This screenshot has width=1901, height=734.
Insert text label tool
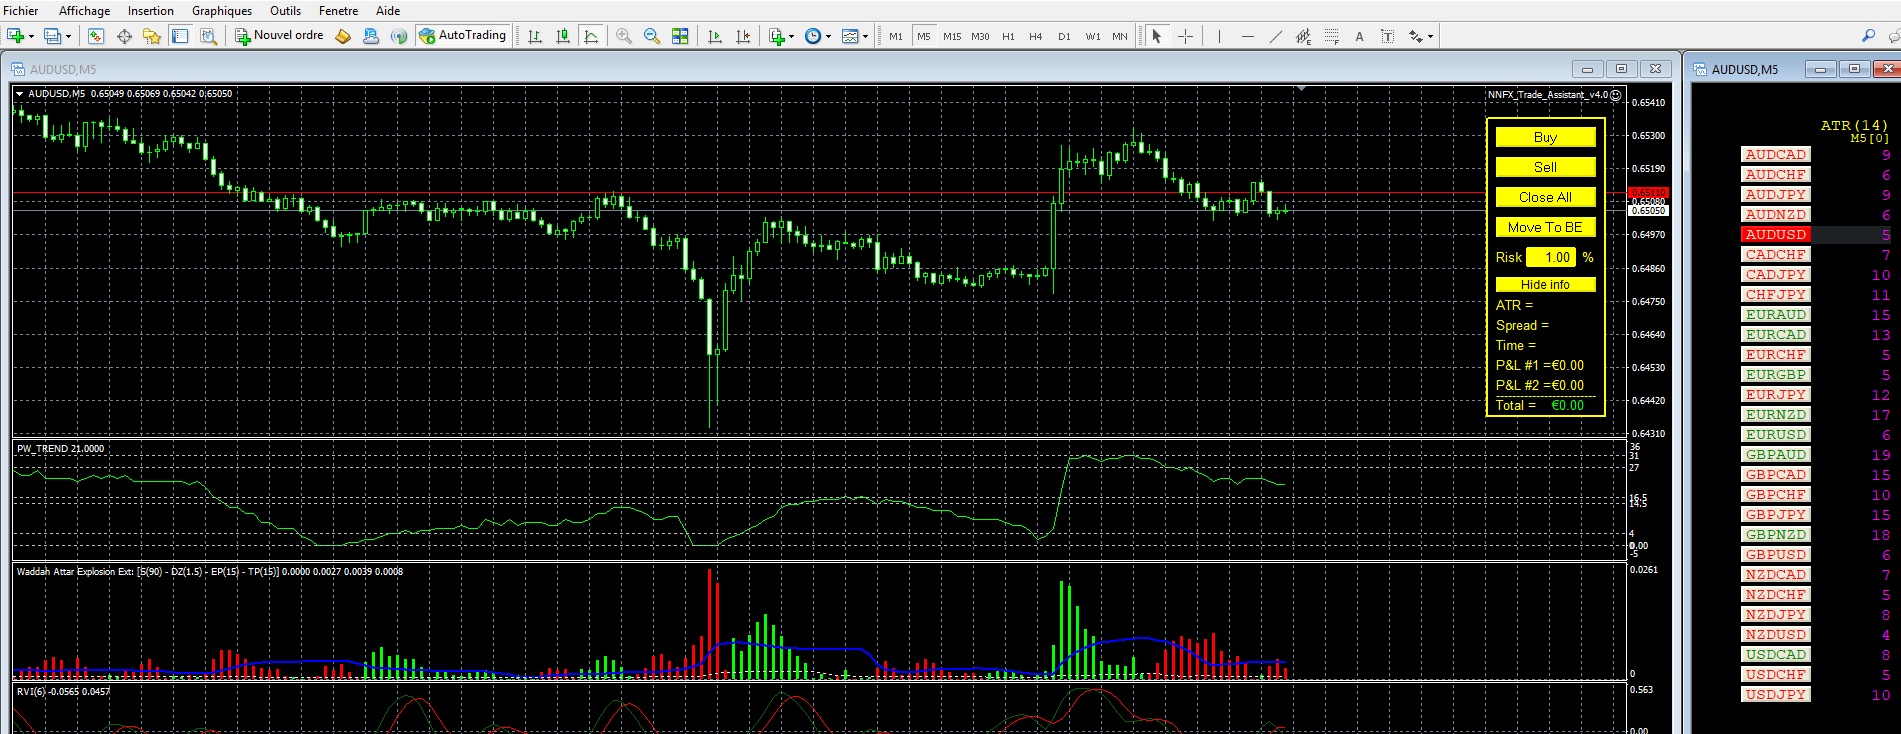point(1387,36)
